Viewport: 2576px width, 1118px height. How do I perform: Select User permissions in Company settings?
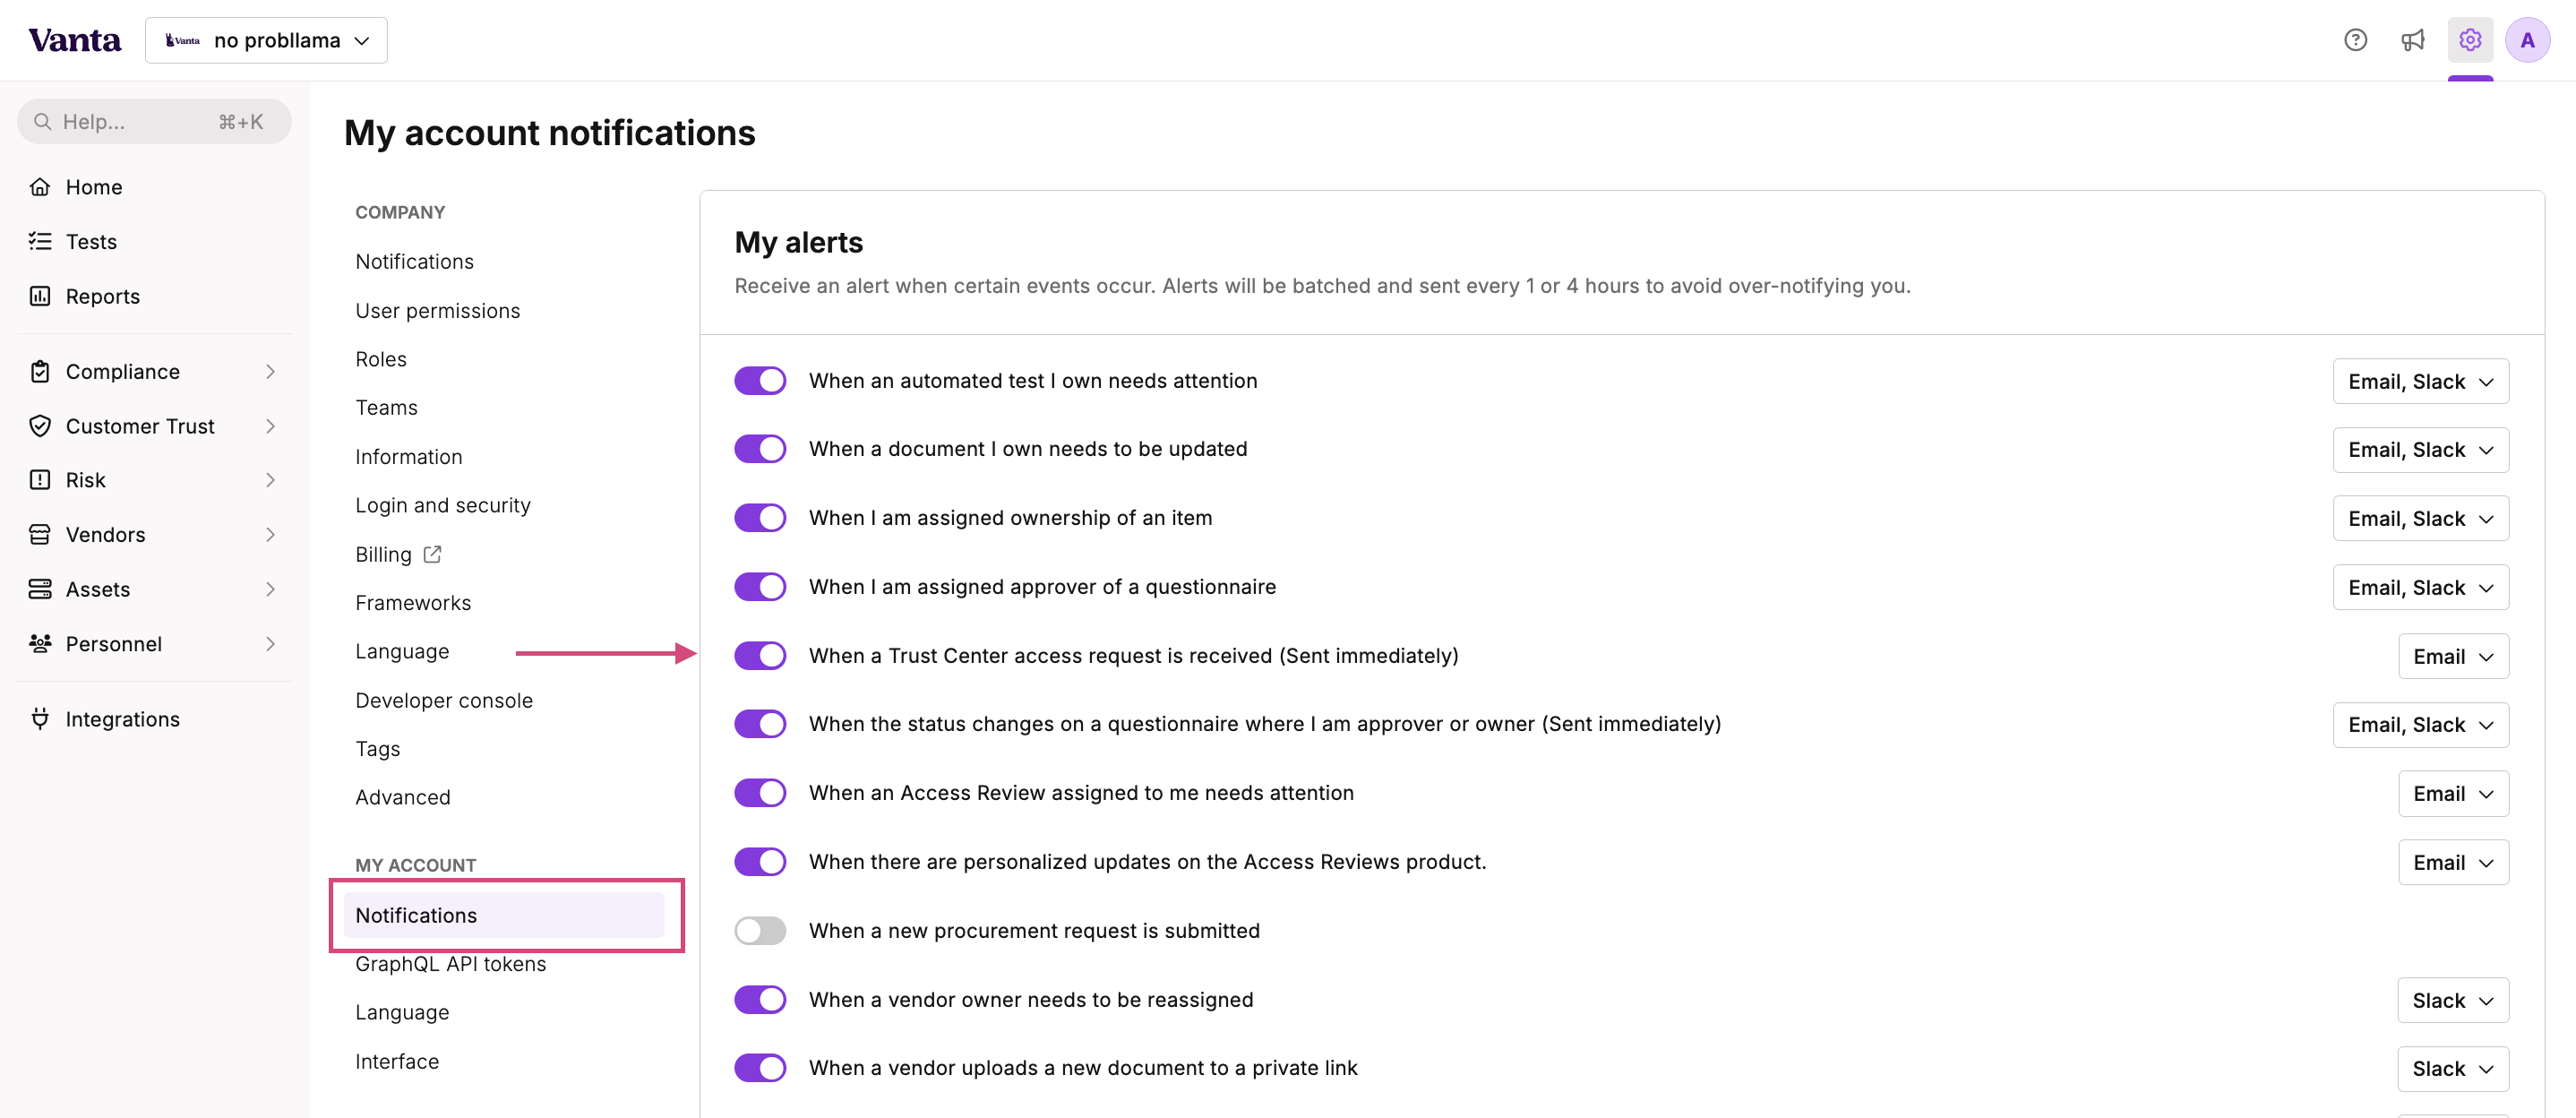click(438, 311)
